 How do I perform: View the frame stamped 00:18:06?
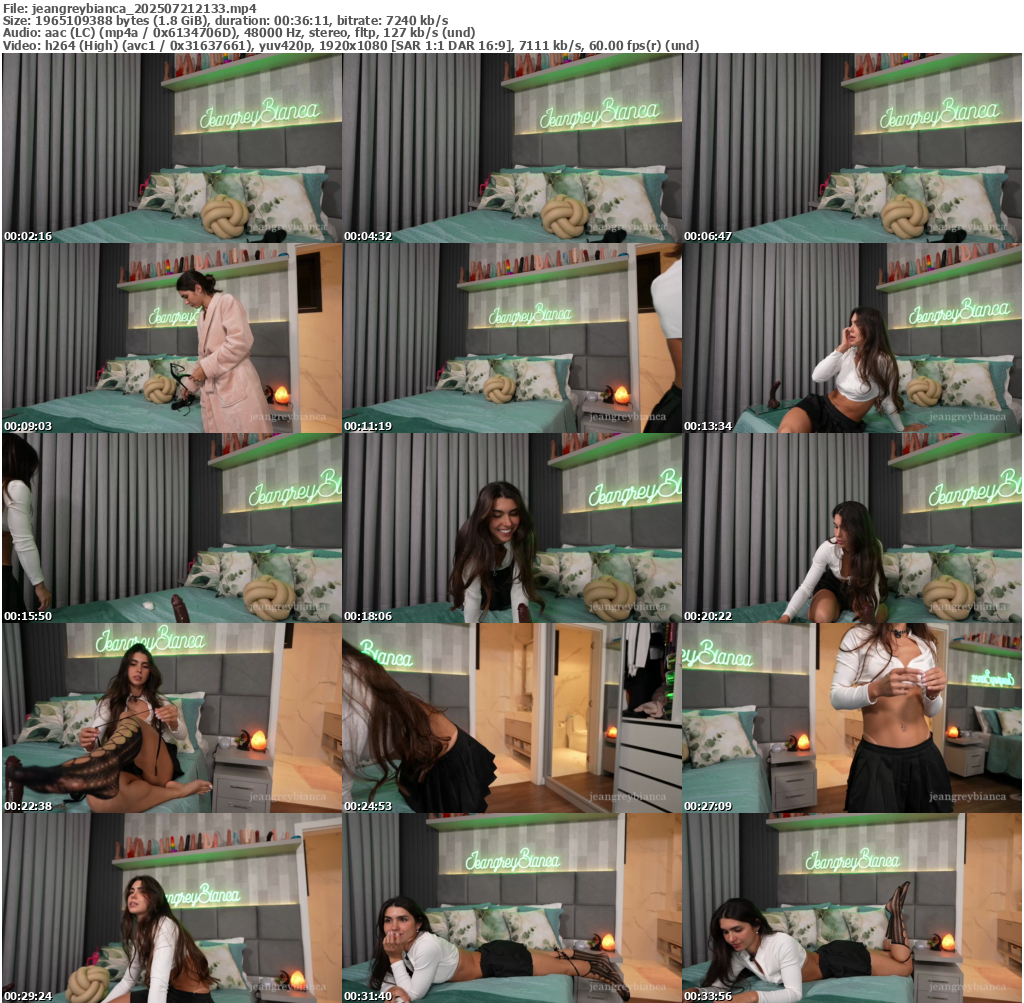point(512,528)
